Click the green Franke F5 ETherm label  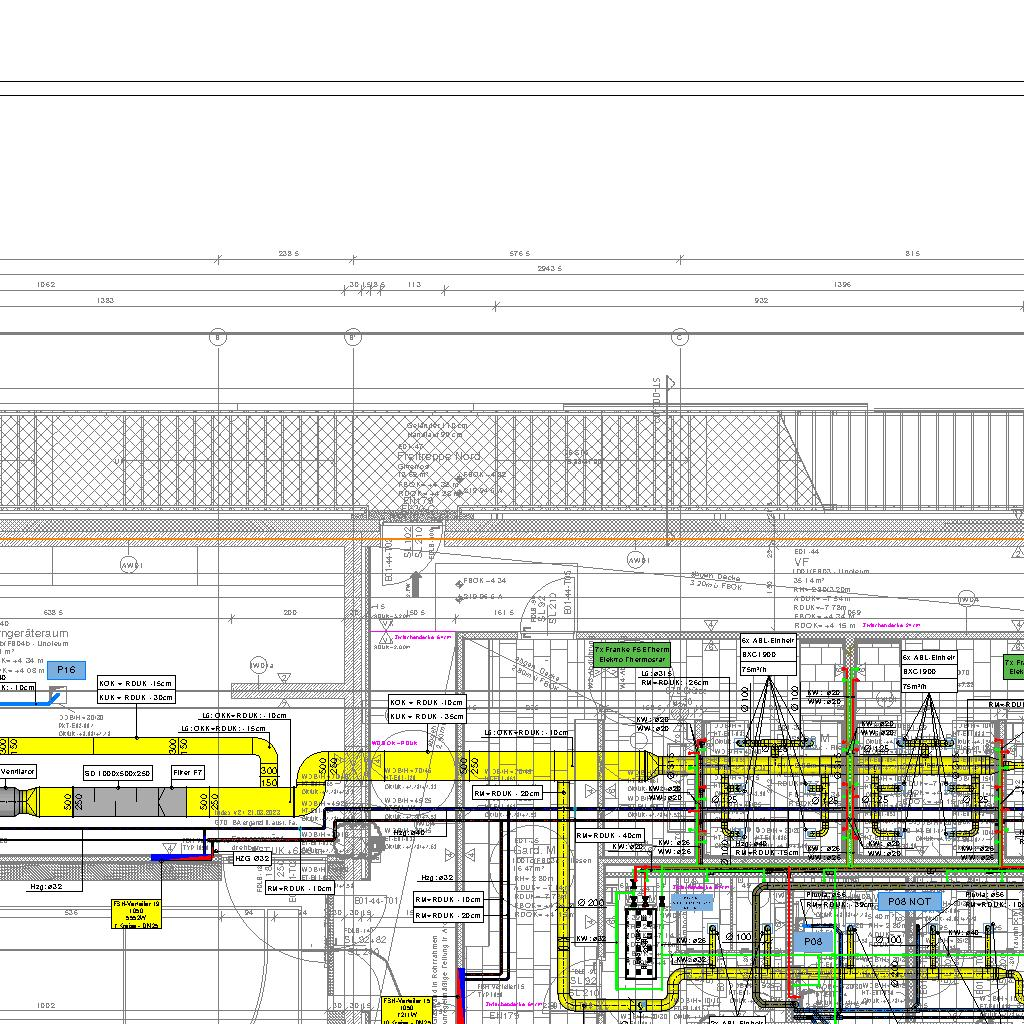(x=632, y=655)
